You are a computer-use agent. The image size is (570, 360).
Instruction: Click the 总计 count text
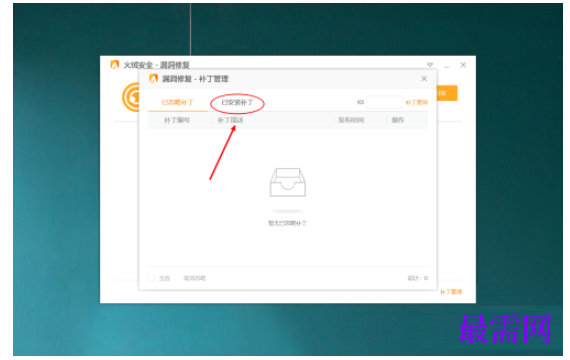(x=417, y=278)
